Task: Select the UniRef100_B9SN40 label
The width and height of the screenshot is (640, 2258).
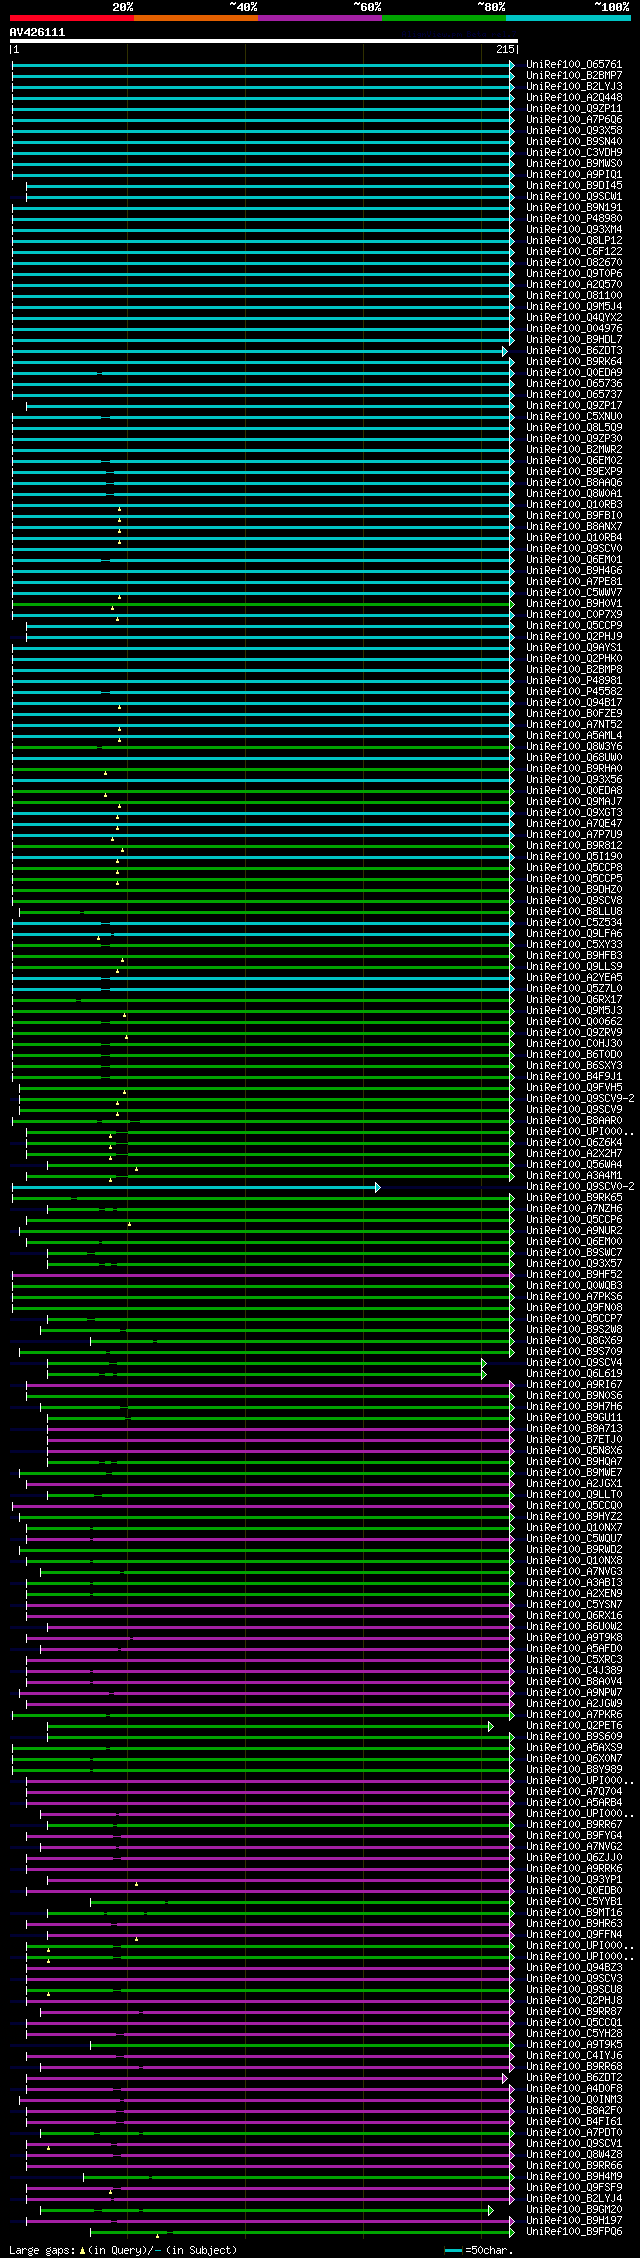Action: (574, 141)
